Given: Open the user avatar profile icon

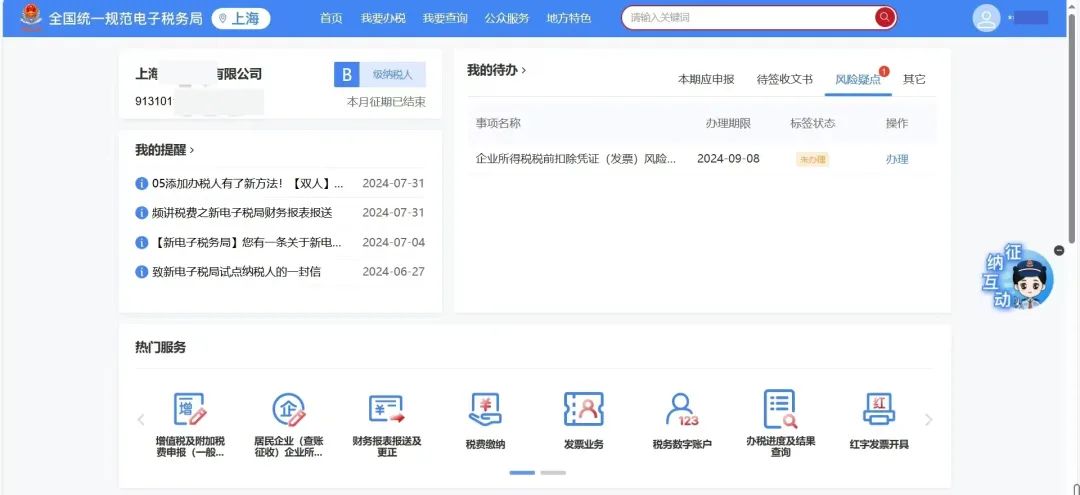Looking at the screenshot, I should coord(986,18).
